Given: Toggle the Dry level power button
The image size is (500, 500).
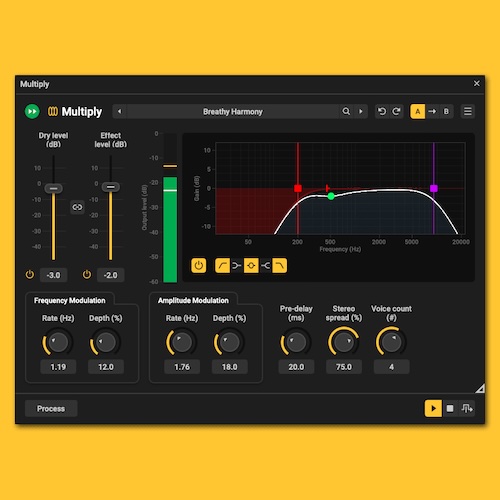Looking at the screenshot, I should pos(30,275).
